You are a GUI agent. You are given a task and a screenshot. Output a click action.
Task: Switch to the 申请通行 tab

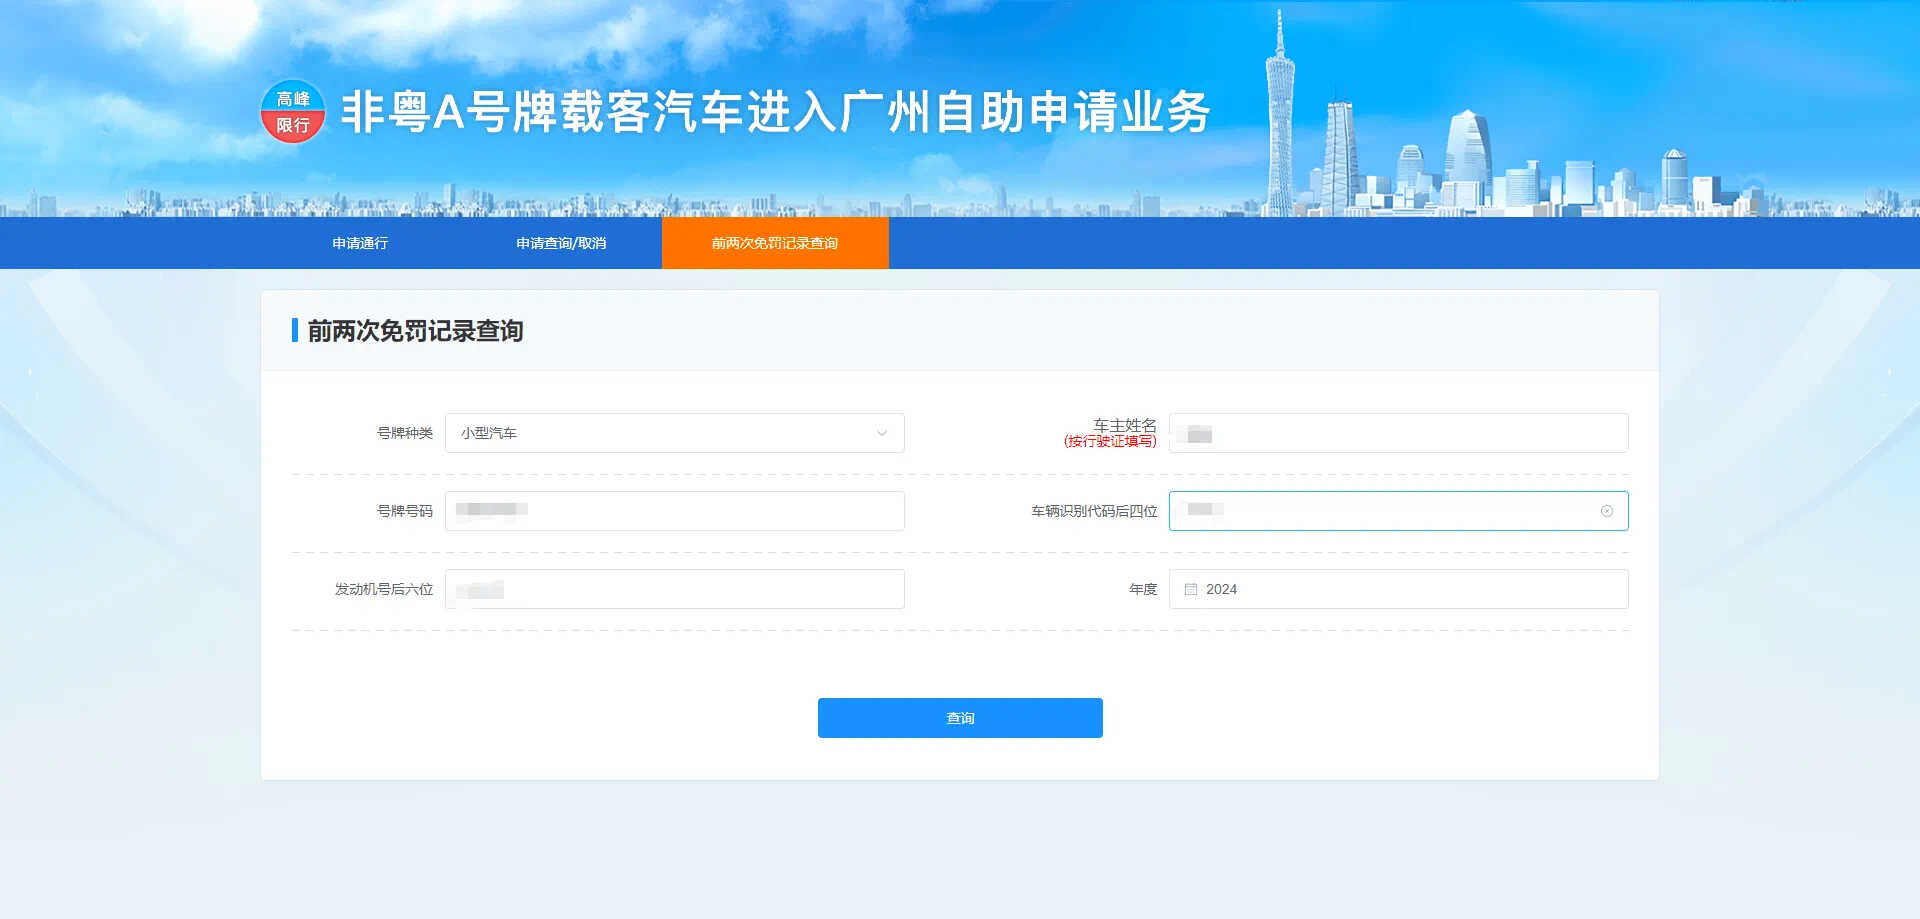point(360,243)
